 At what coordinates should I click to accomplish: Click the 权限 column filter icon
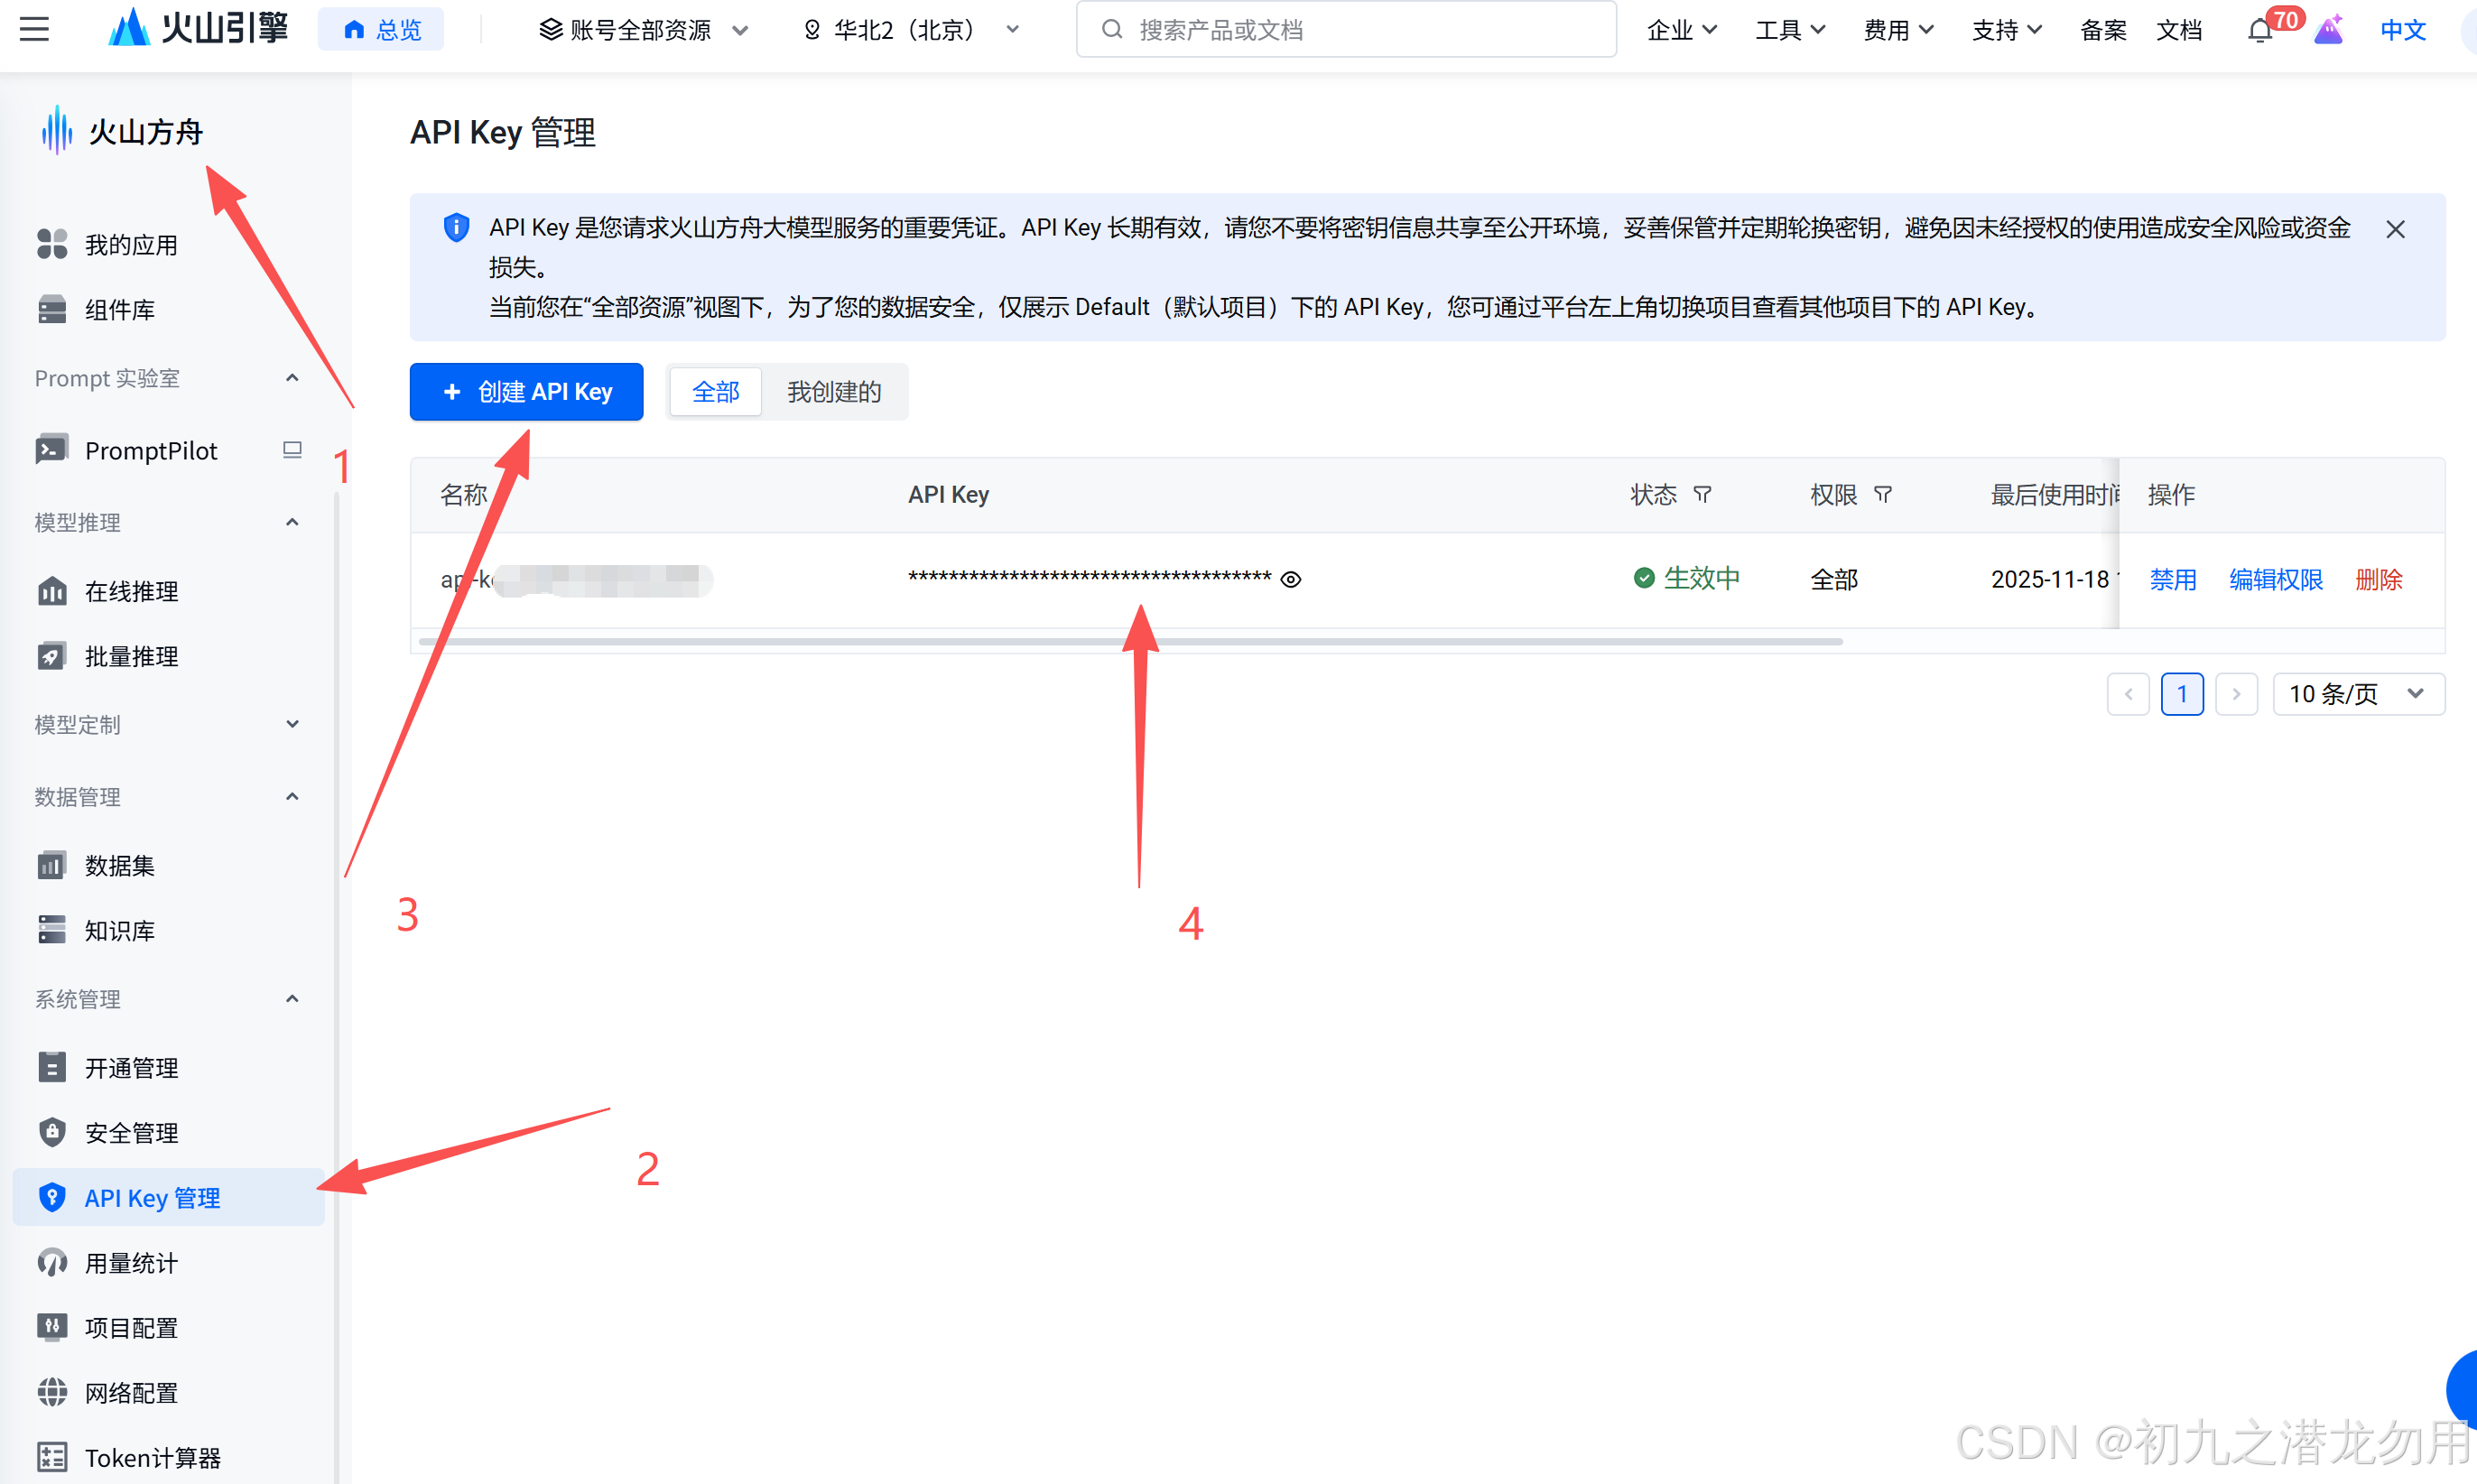tap(1883, 495)
